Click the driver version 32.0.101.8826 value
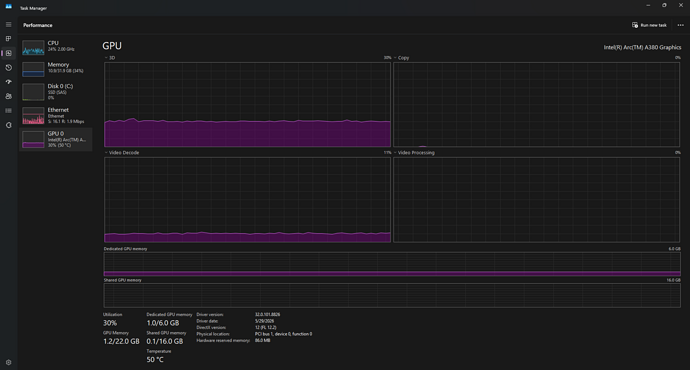 (268, 315)
